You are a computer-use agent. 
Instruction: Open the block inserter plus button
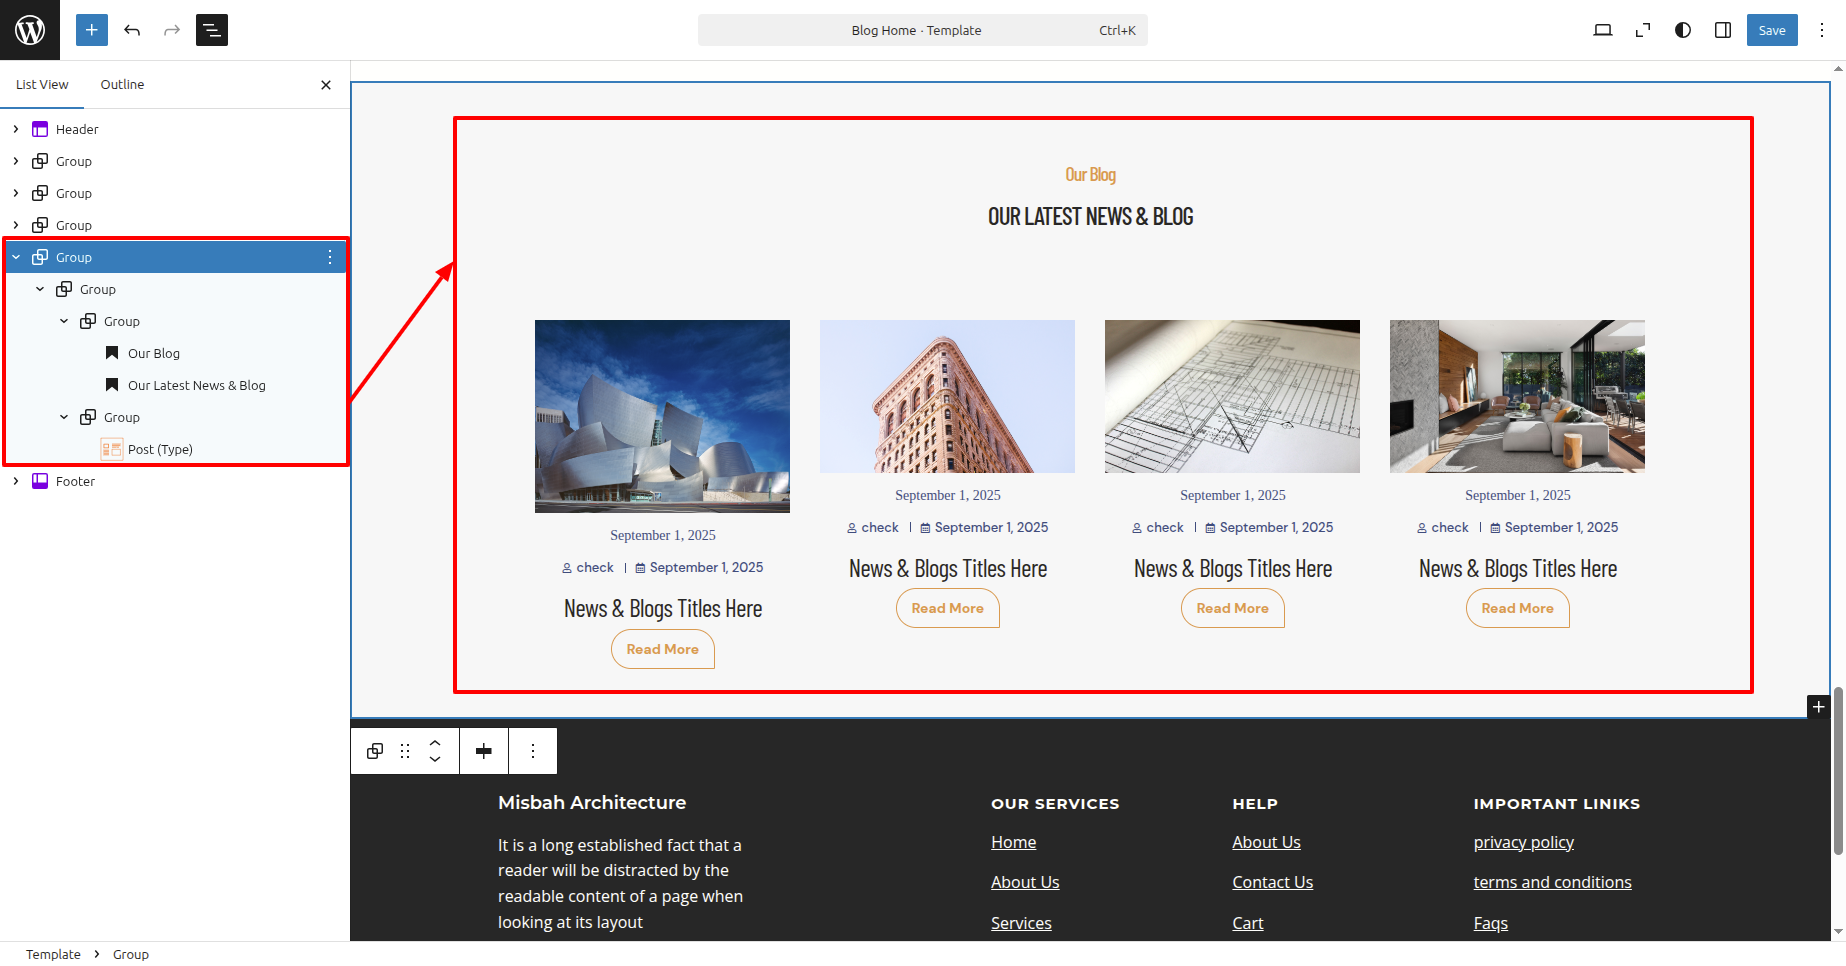click(91, 30)
